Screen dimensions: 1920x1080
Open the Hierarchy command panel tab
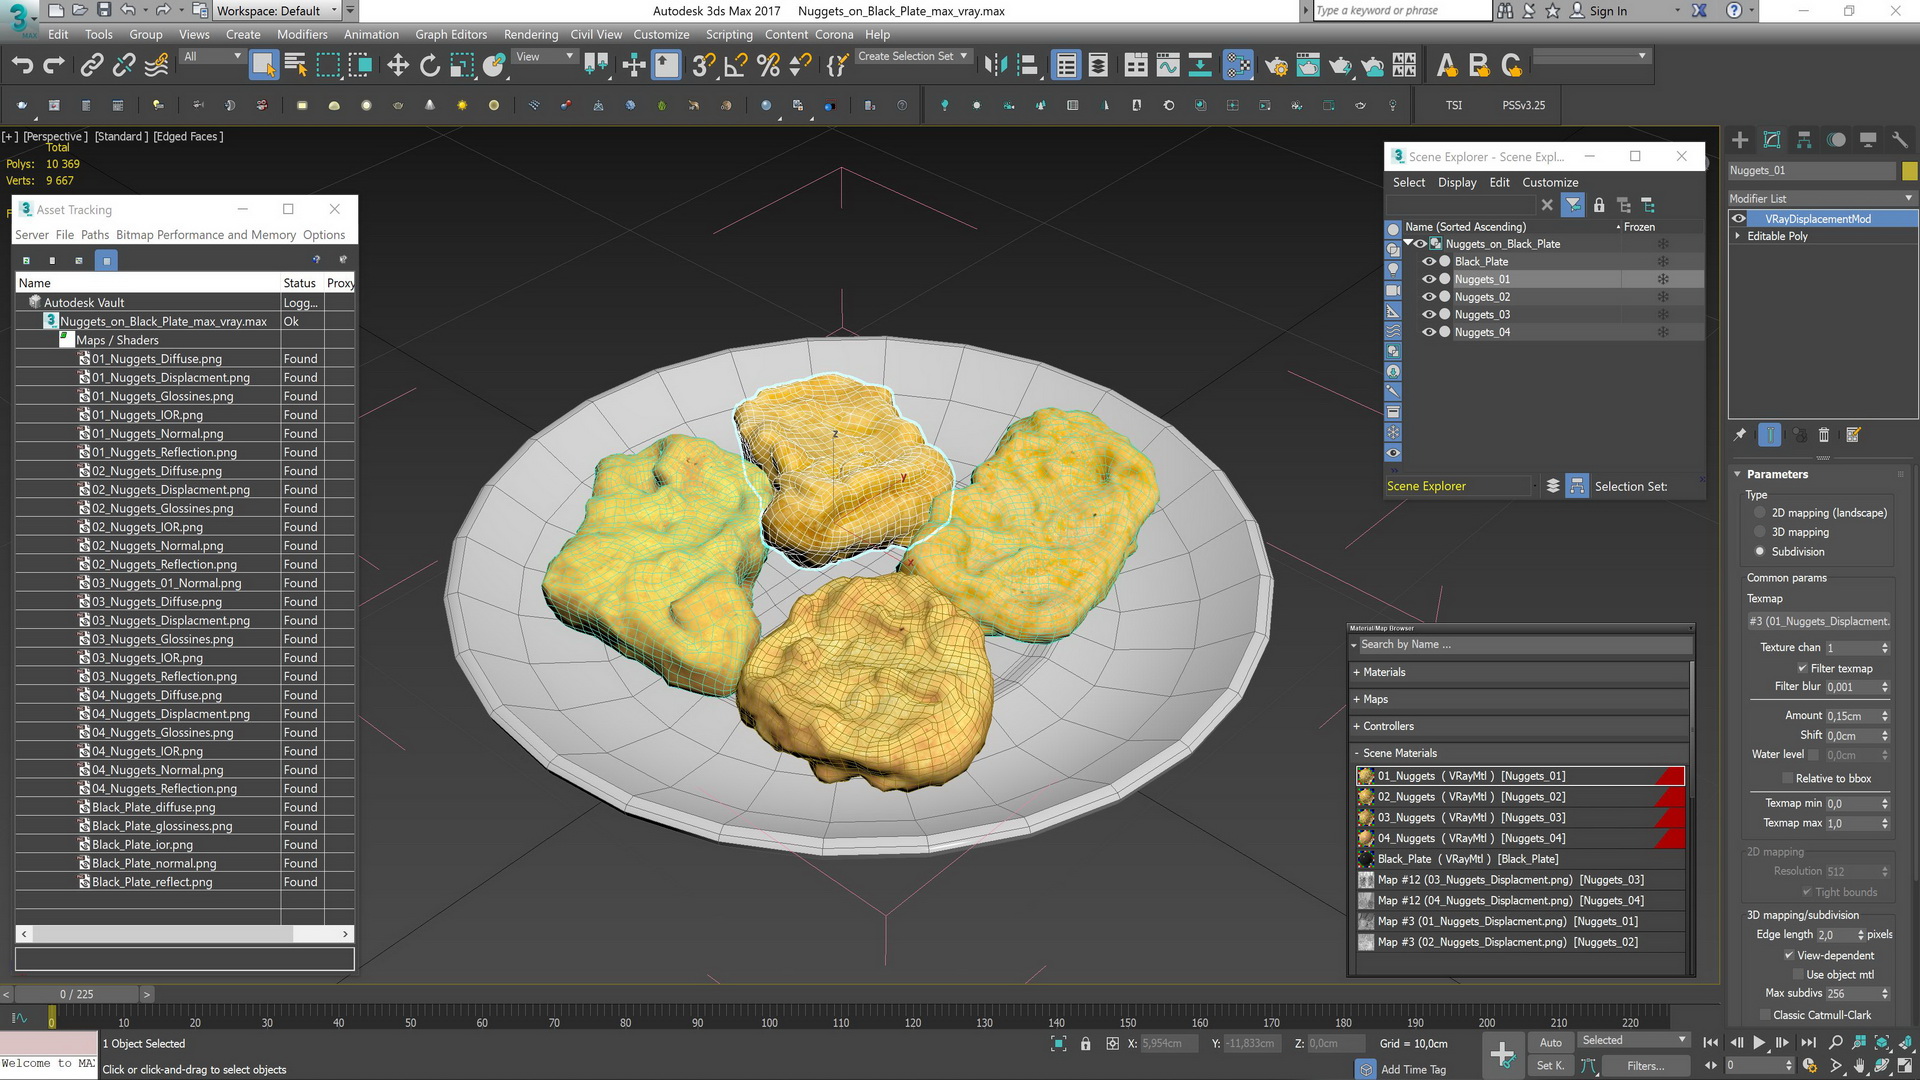(1804, 140)
